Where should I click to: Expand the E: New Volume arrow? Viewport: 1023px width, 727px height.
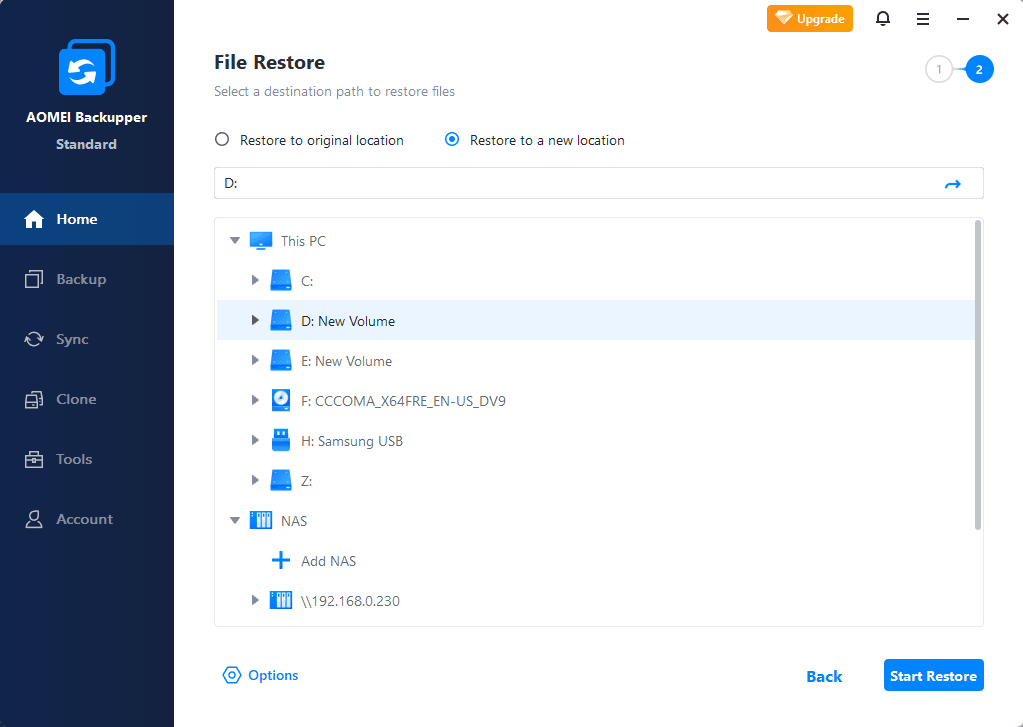pos(256,361)
